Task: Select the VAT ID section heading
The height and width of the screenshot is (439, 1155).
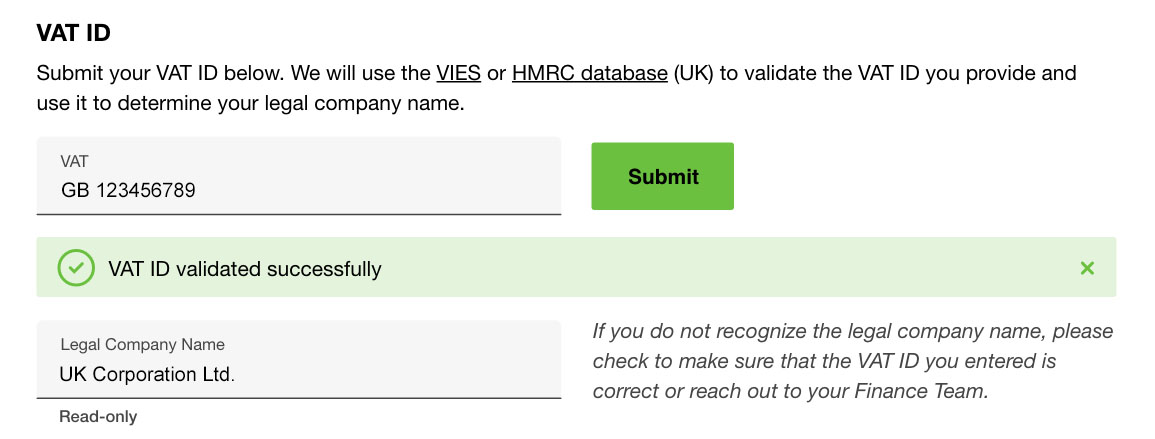Action: (74, 33)
